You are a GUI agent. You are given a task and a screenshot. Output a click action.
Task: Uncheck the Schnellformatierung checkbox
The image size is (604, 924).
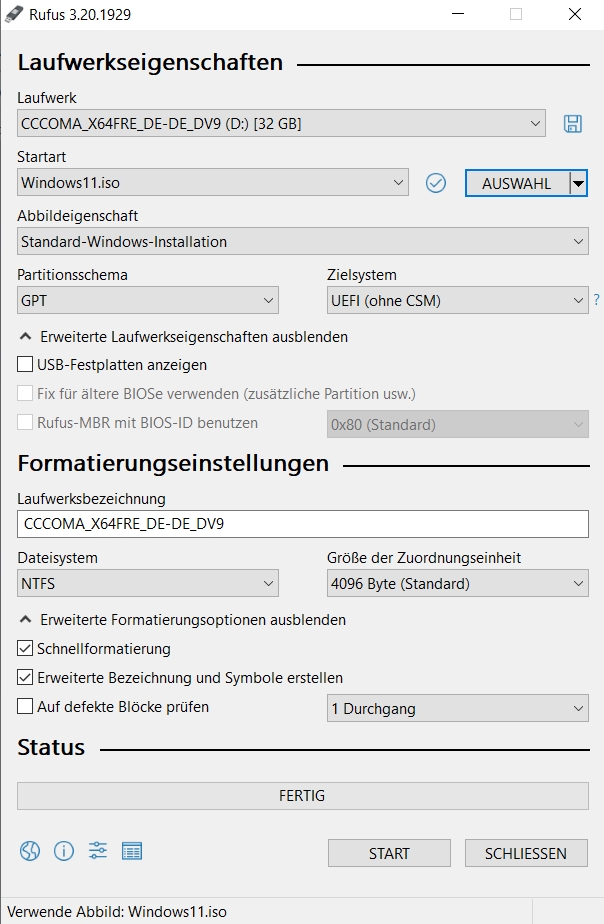[x=25, y=648]
